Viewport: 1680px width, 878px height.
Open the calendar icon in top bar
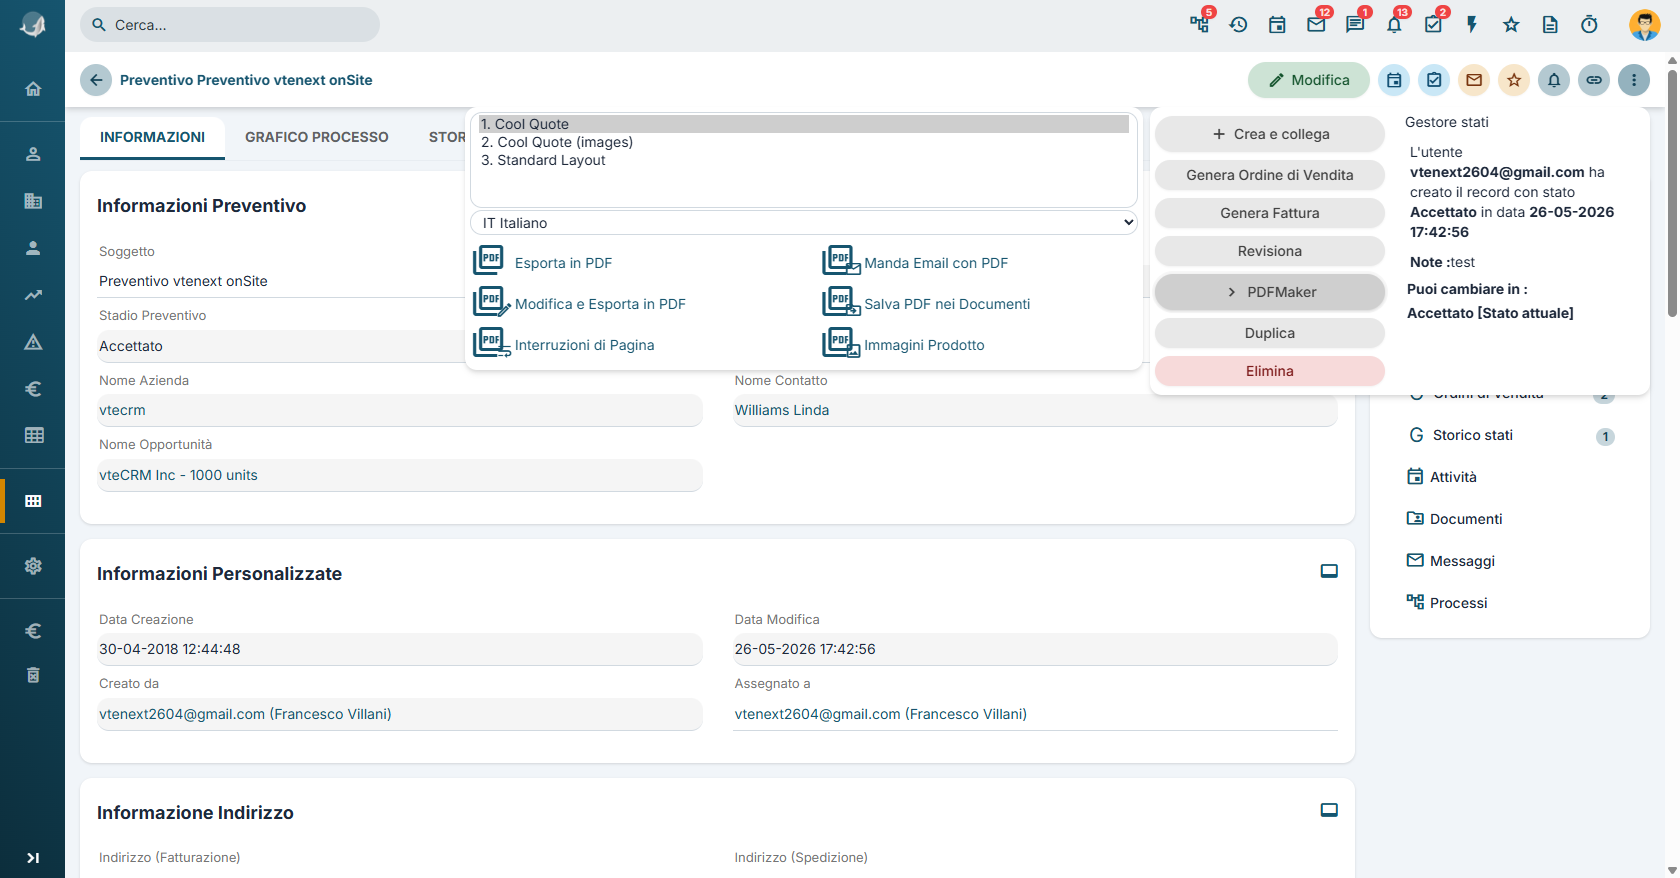pyautogui.click(x=1277, y=25)
